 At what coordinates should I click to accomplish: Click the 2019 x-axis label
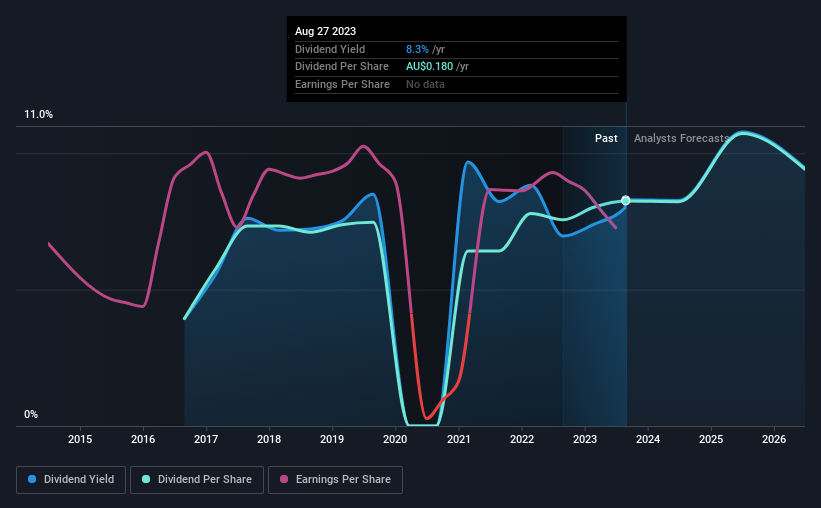click(332, 439)
